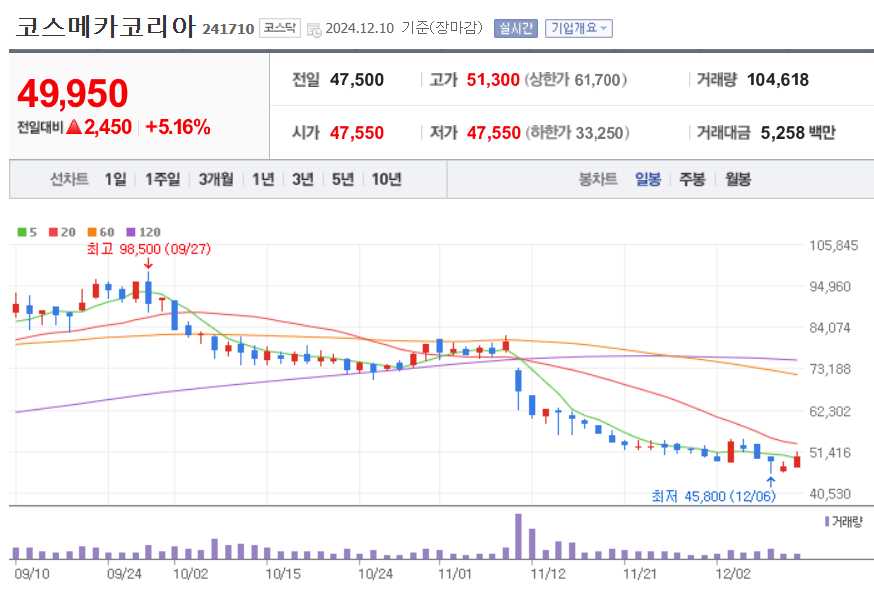The height and width of the screenshot is (597, 874).
Task: Click the 최저 45,800 (12/06) low label
Action: [x=713, y=496]
